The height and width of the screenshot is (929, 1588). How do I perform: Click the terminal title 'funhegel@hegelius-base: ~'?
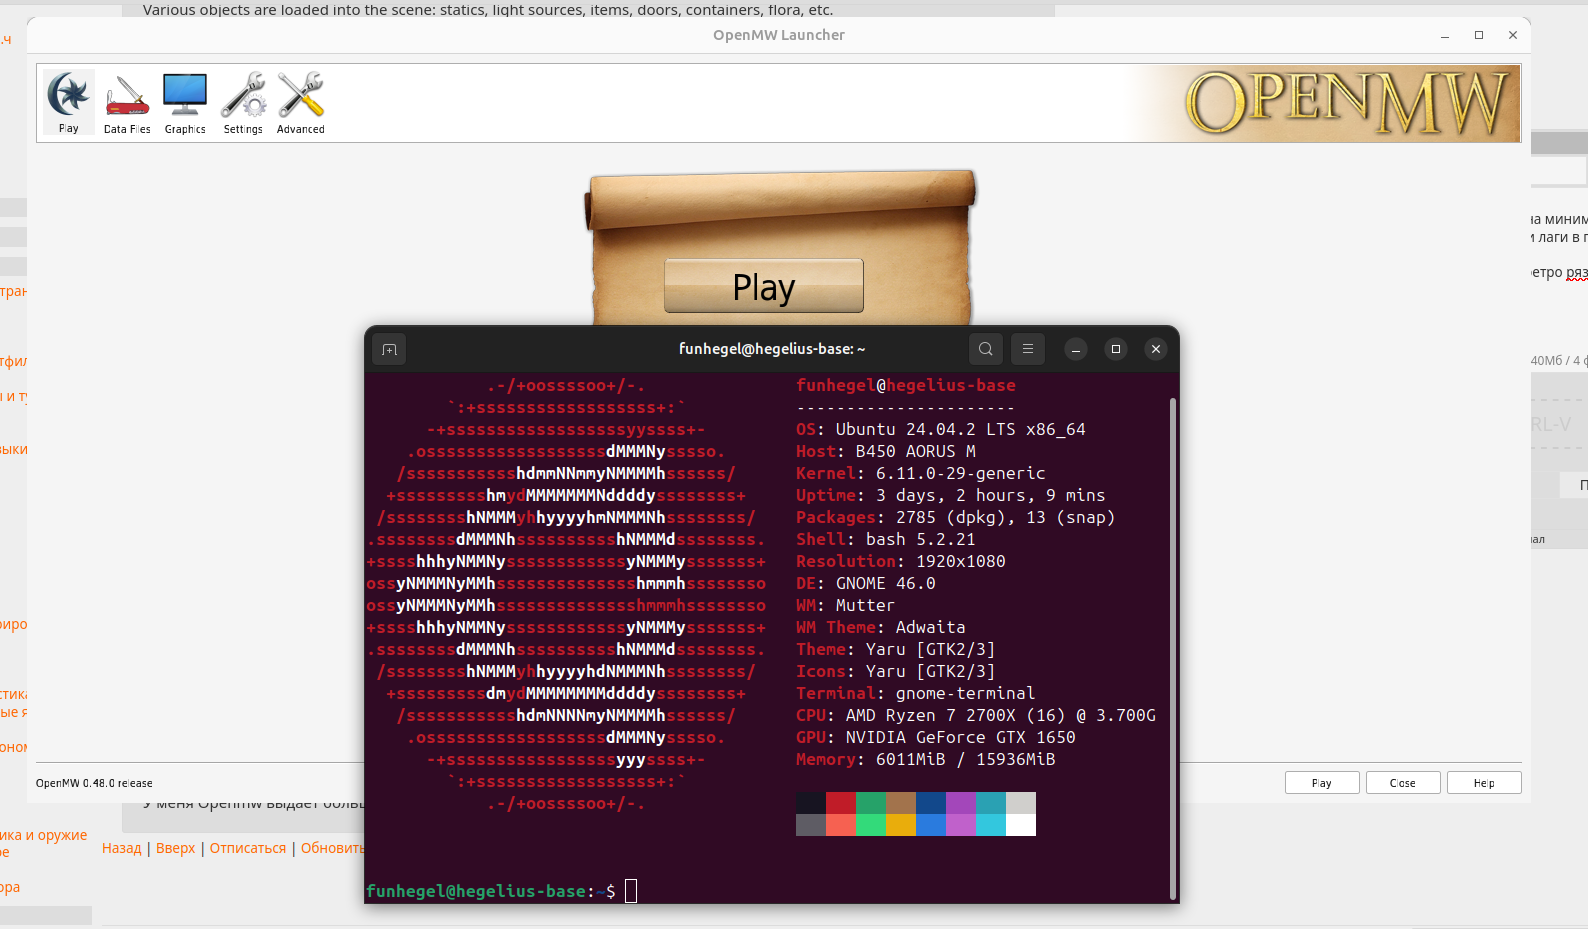772,349
